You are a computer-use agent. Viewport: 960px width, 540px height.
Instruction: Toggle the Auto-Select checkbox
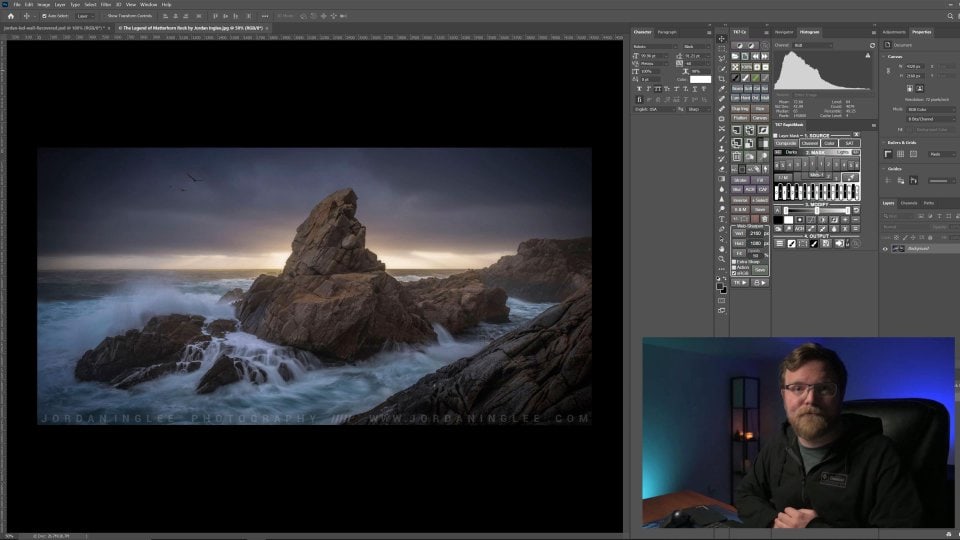click(44, 16)
